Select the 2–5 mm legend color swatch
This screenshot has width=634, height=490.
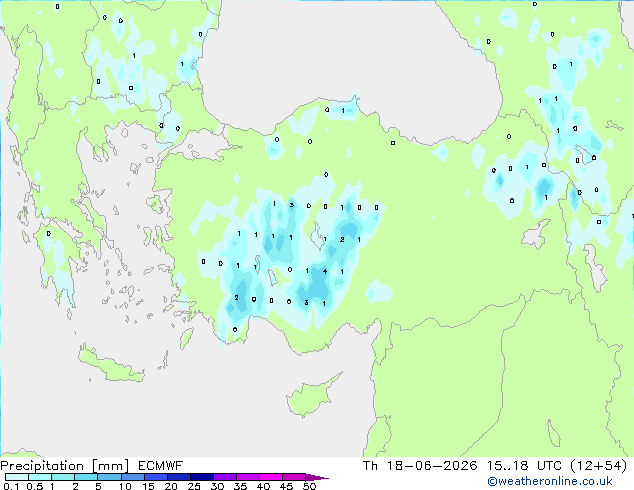point(86,477)
